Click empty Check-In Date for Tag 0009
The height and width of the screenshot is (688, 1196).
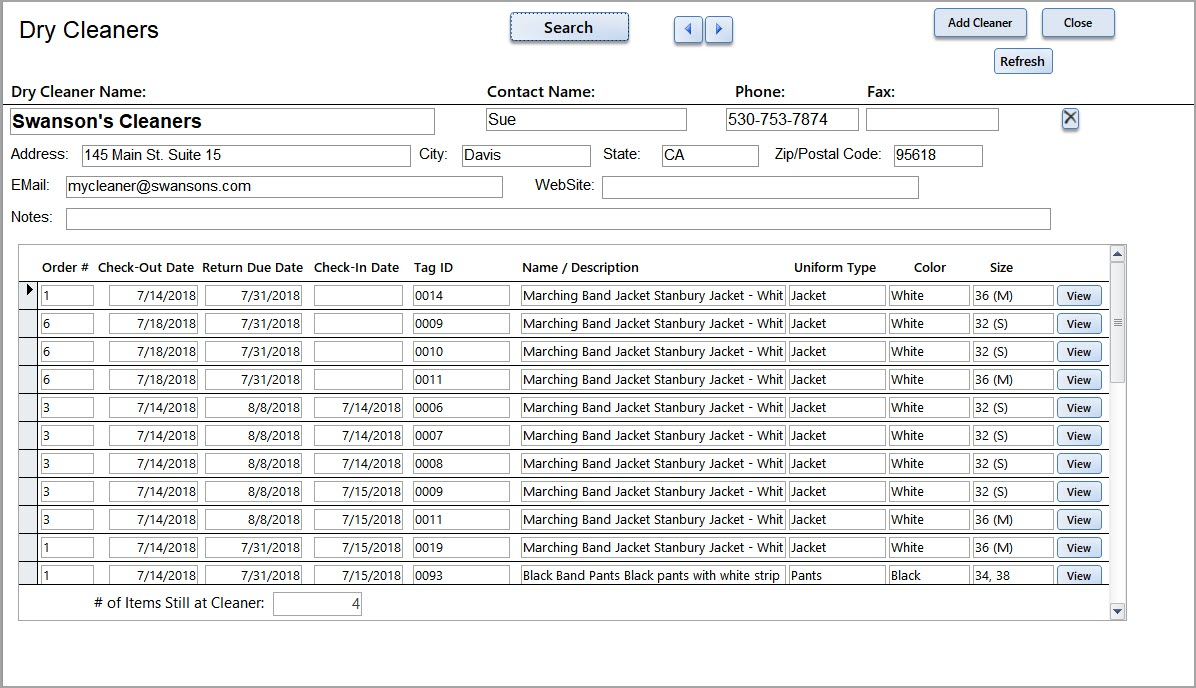pyautogui.click(x=357, y=324)
